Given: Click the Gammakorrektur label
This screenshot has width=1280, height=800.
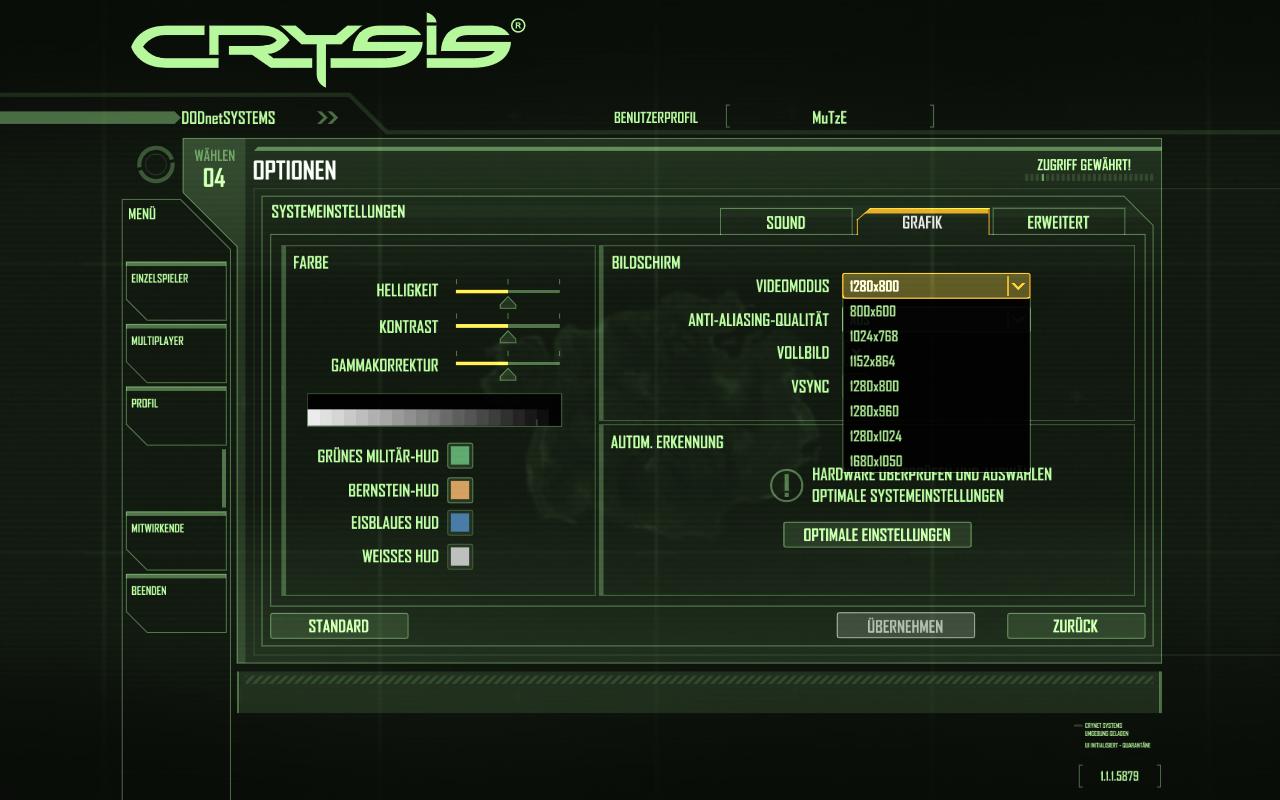Looking at the screenshot, I should [x=385, y=366].
